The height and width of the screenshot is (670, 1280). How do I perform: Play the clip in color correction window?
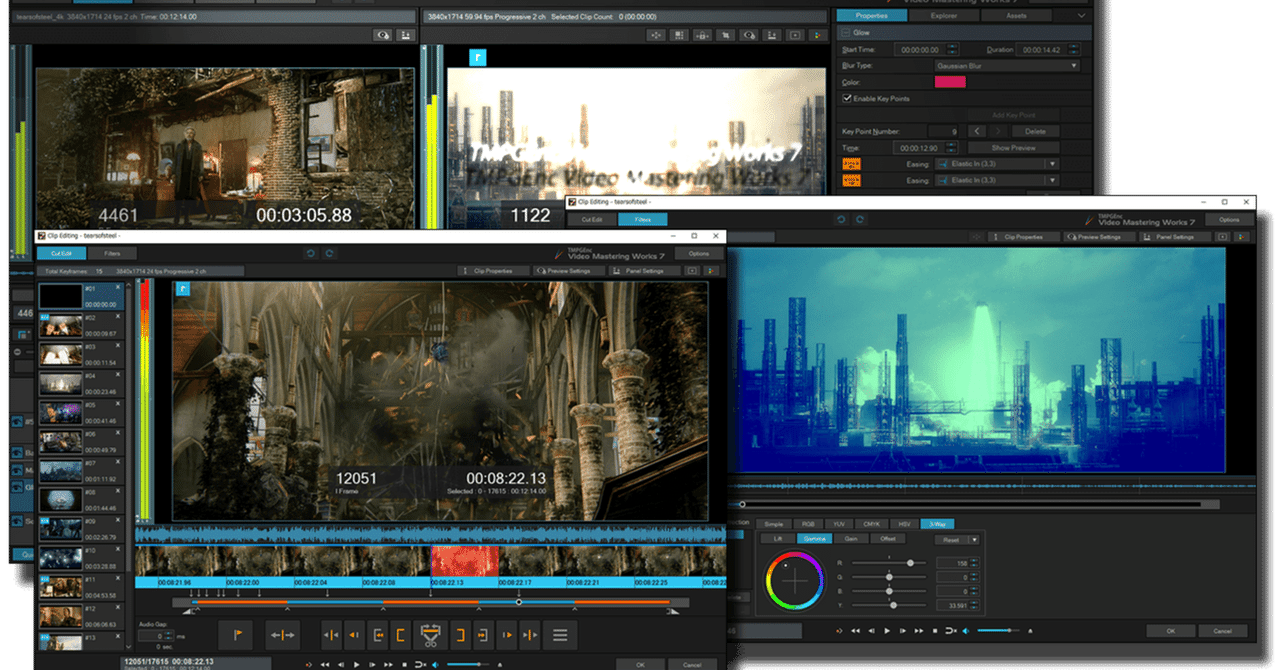(887, 631)
